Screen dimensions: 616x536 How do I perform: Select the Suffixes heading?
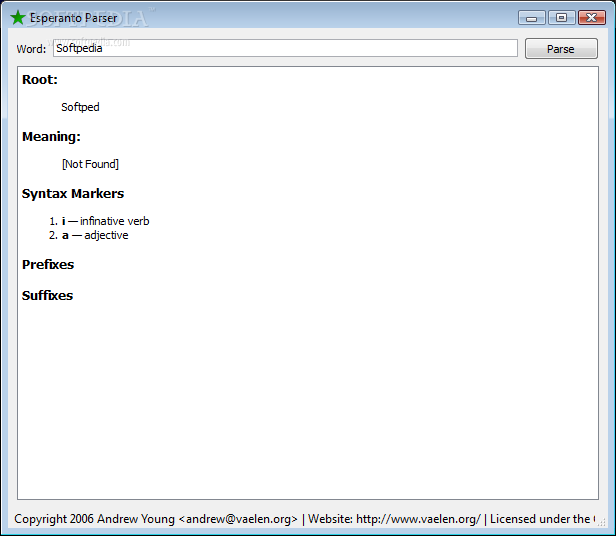[48, 296]
